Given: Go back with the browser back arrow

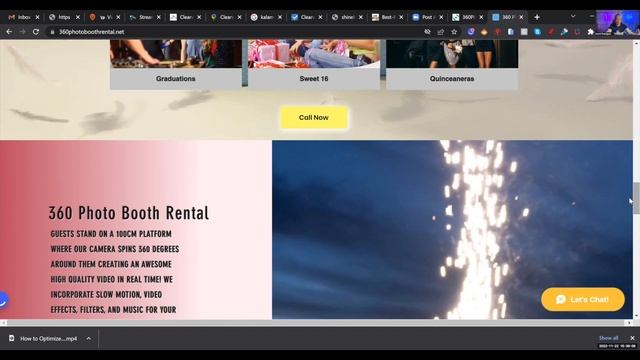Looking at the screenshot, I should point(9,32).
